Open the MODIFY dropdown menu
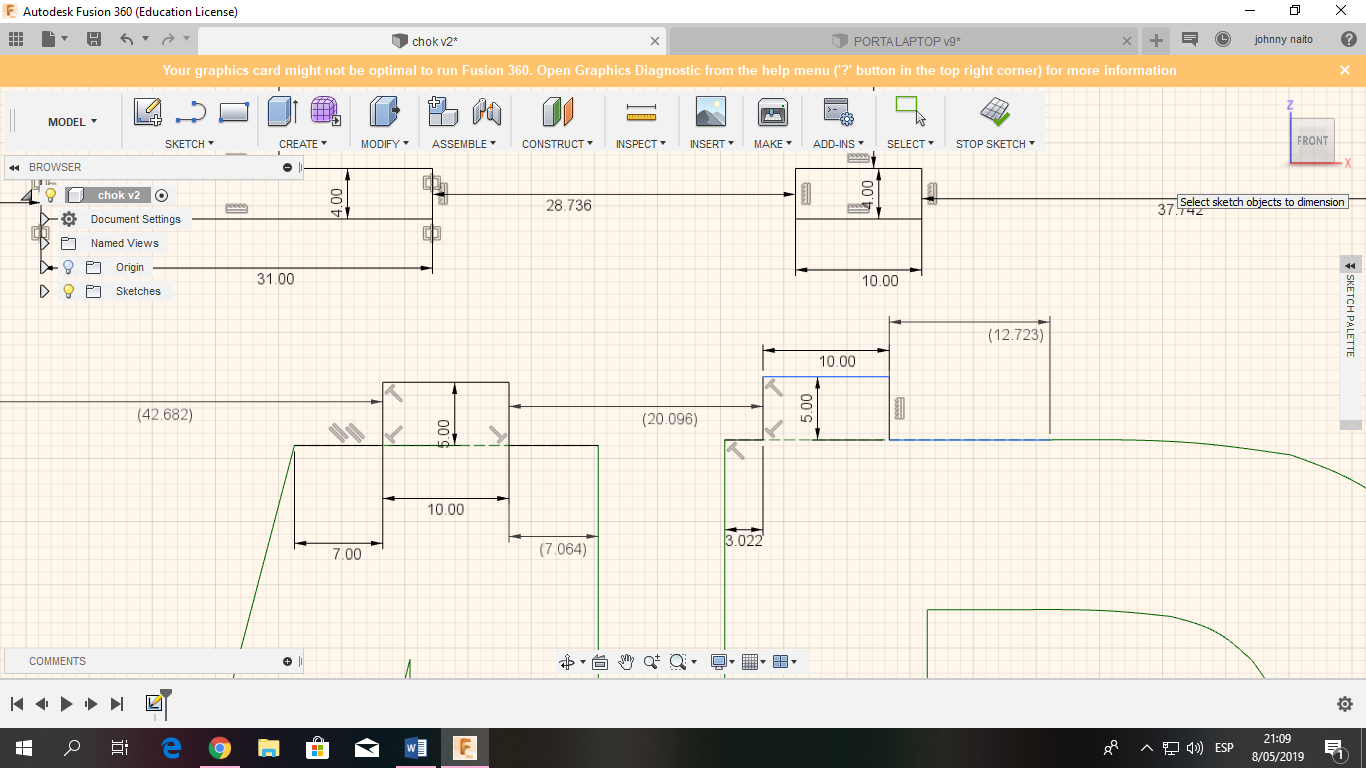 click(x=385, y=144)
